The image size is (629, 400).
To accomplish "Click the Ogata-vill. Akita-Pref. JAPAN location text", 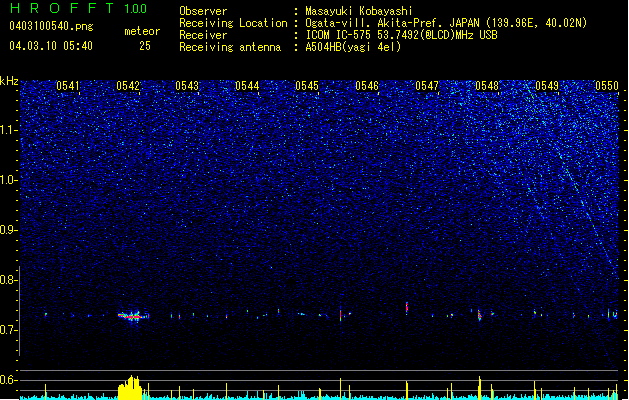I will [x=446, y=23].
